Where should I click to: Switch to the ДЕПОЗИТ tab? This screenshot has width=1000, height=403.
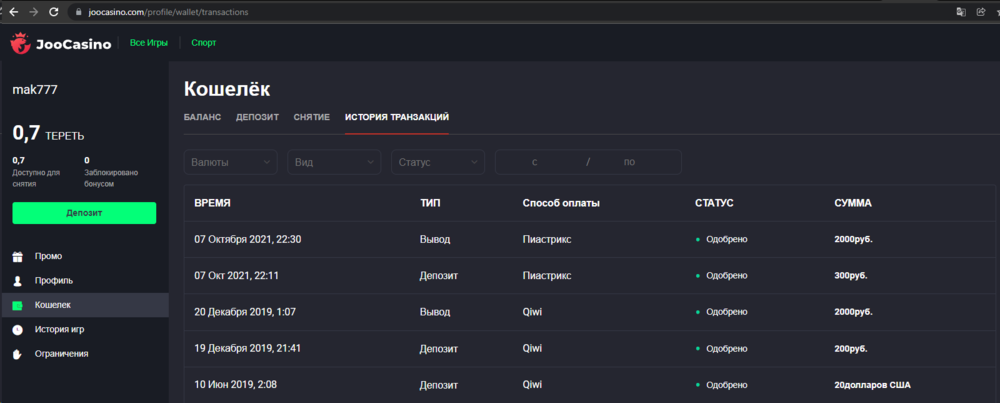pos(257,117)
